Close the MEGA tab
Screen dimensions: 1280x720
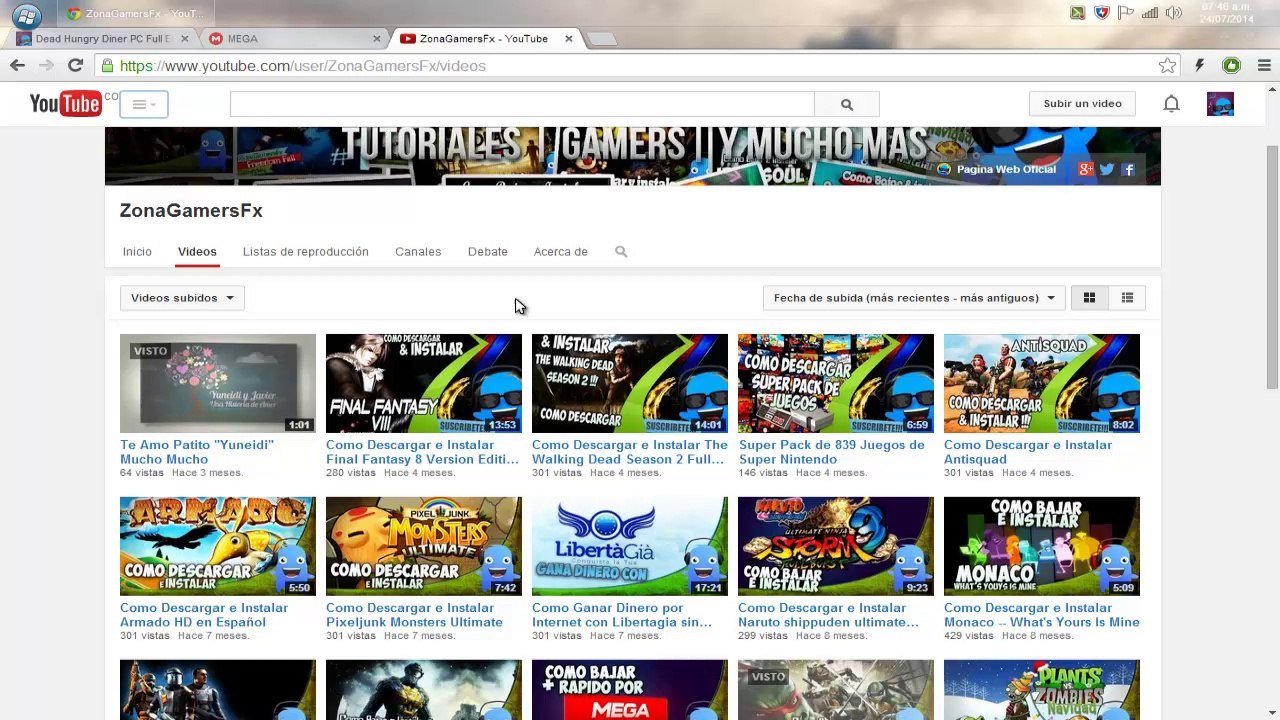(x=377, y=39)
